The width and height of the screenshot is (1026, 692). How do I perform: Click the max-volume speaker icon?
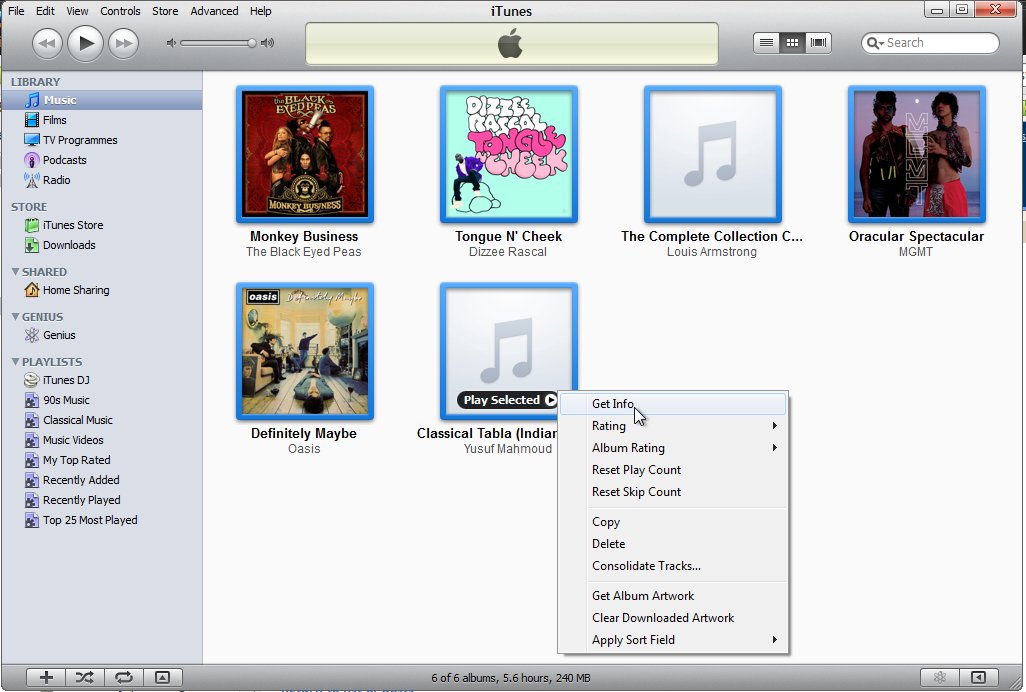tap(268, 43)
